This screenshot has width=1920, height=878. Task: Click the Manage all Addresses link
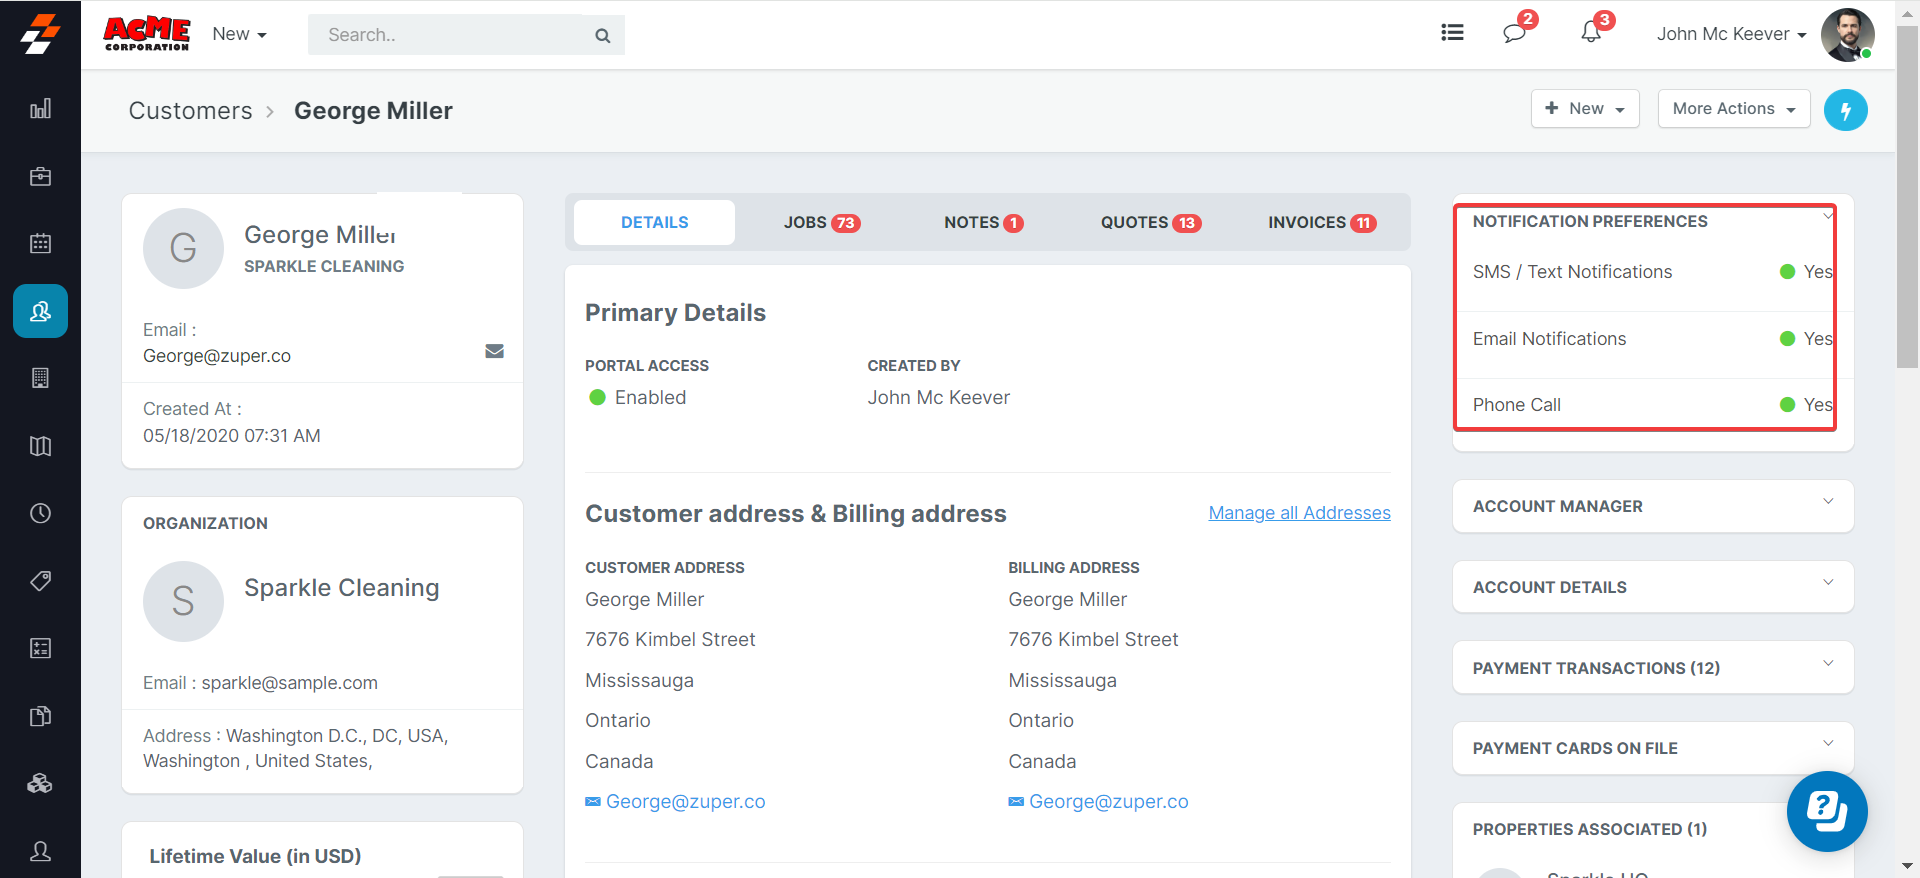(1299, 513)
